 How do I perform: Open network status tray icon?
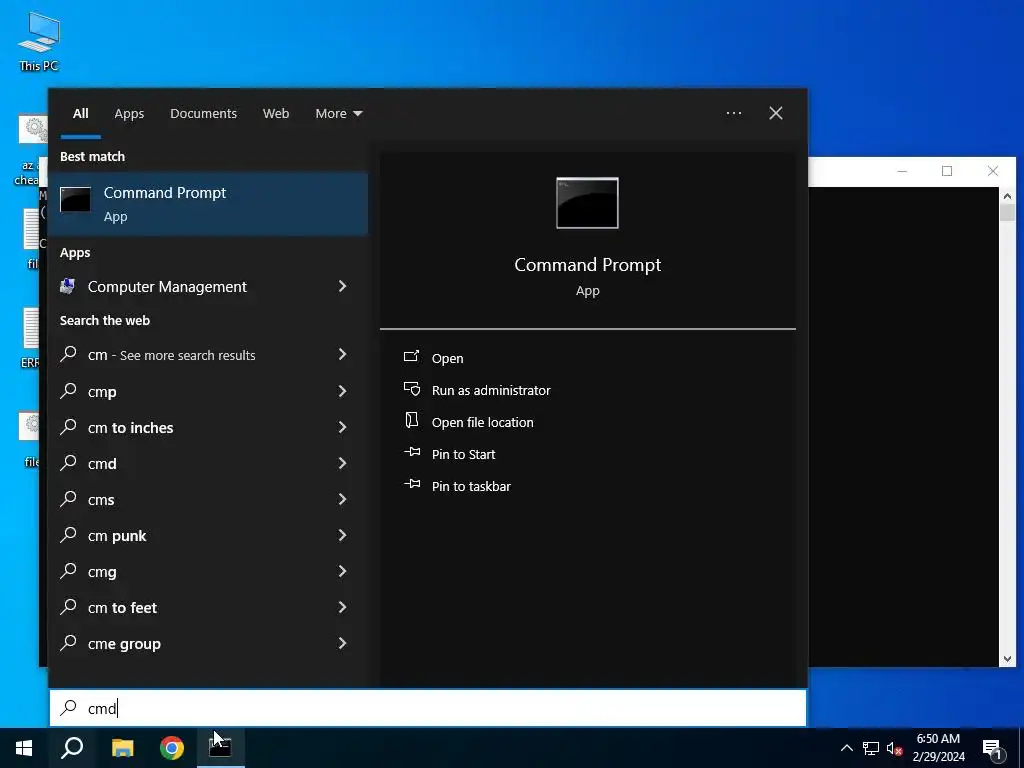871,748
